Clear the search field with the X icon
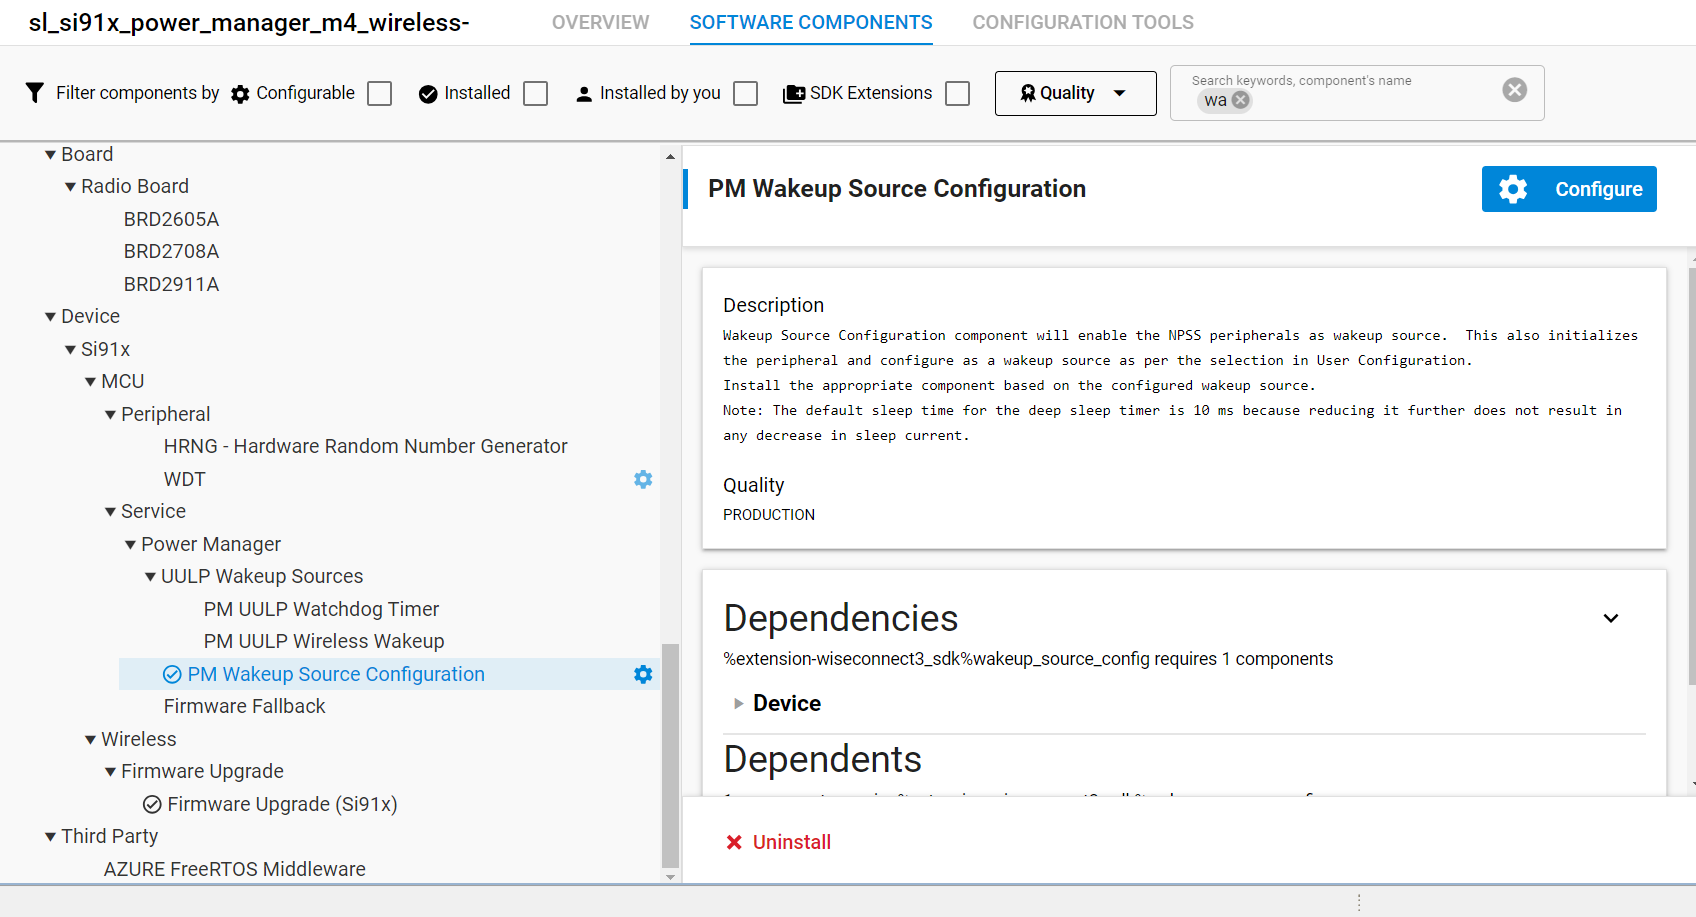 1514,90
